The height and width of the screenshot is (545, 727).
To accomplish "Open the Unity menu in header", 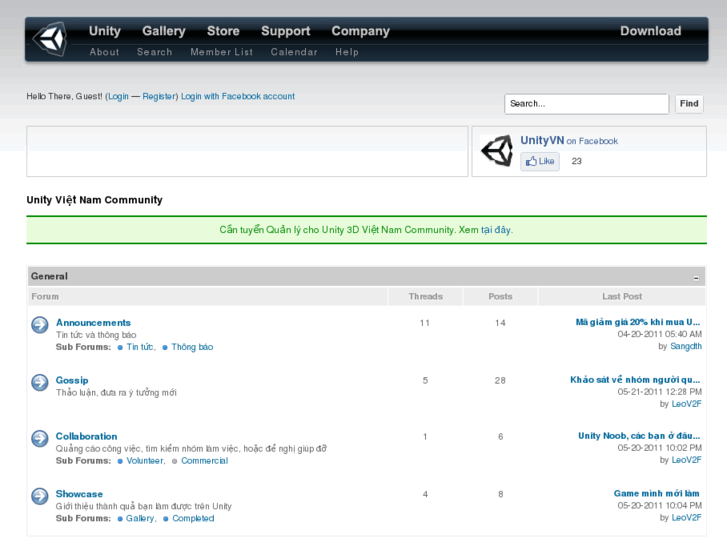I will coord(105,31).
